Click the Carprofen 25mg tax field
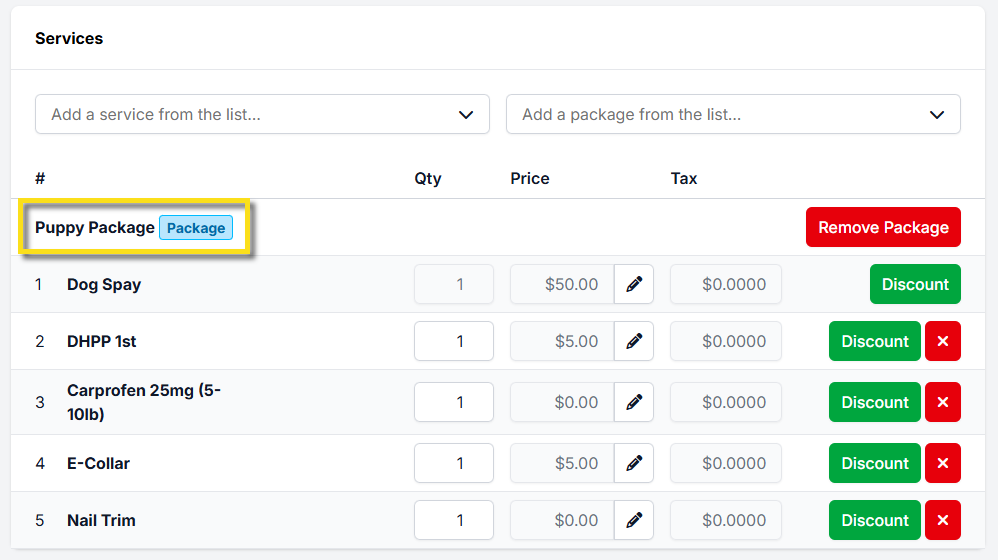Screen dimensions: 998x560 tap(726, 402)
